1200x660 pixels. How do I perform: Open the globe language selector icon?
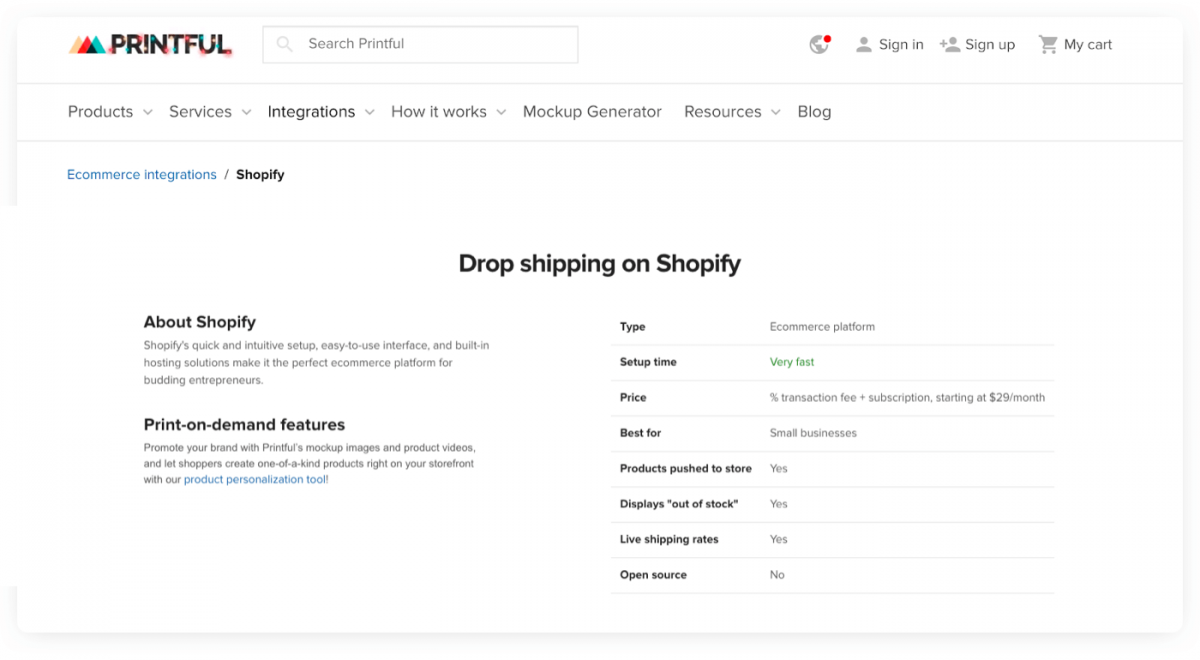point(820,44)
